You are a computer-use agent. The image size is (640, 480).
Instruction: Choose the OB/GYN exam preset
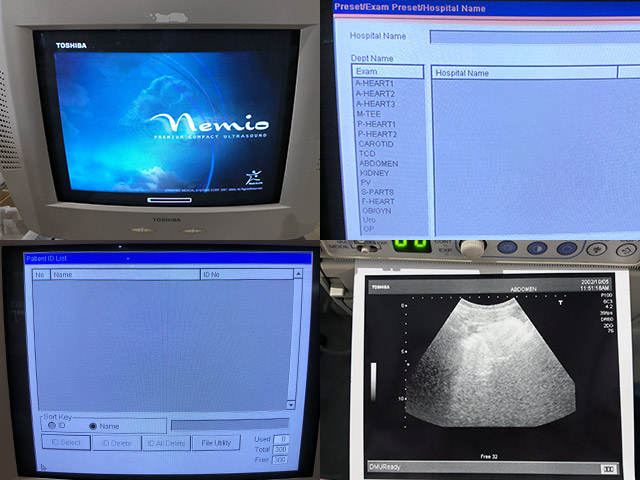click(377, 211)
